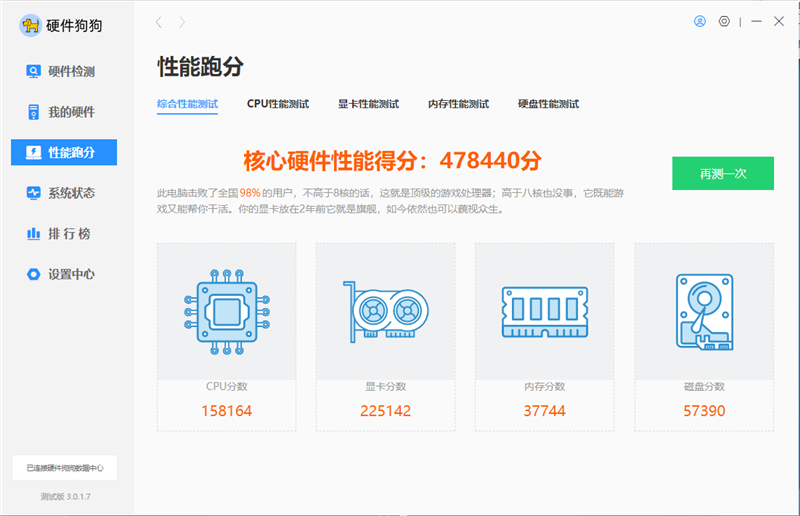Navigate forward with the right arrow
The height and width of the screenshot is (516, 800).
coord(182,22)
